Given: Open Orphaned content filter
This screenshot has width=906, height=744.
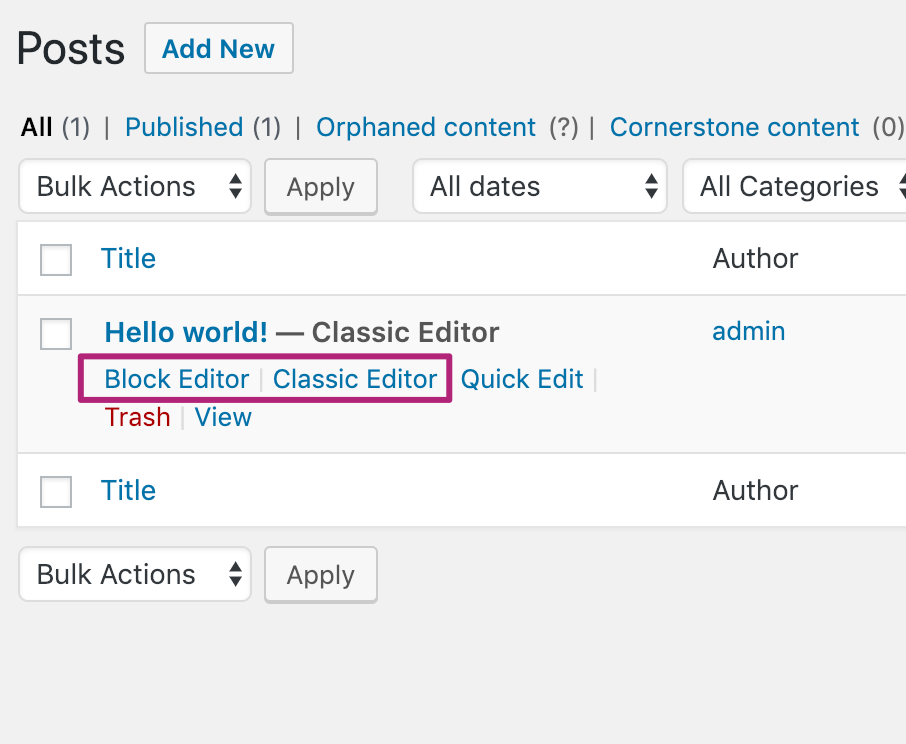Looking at the screenshot, I should click(x=426, y=127).
